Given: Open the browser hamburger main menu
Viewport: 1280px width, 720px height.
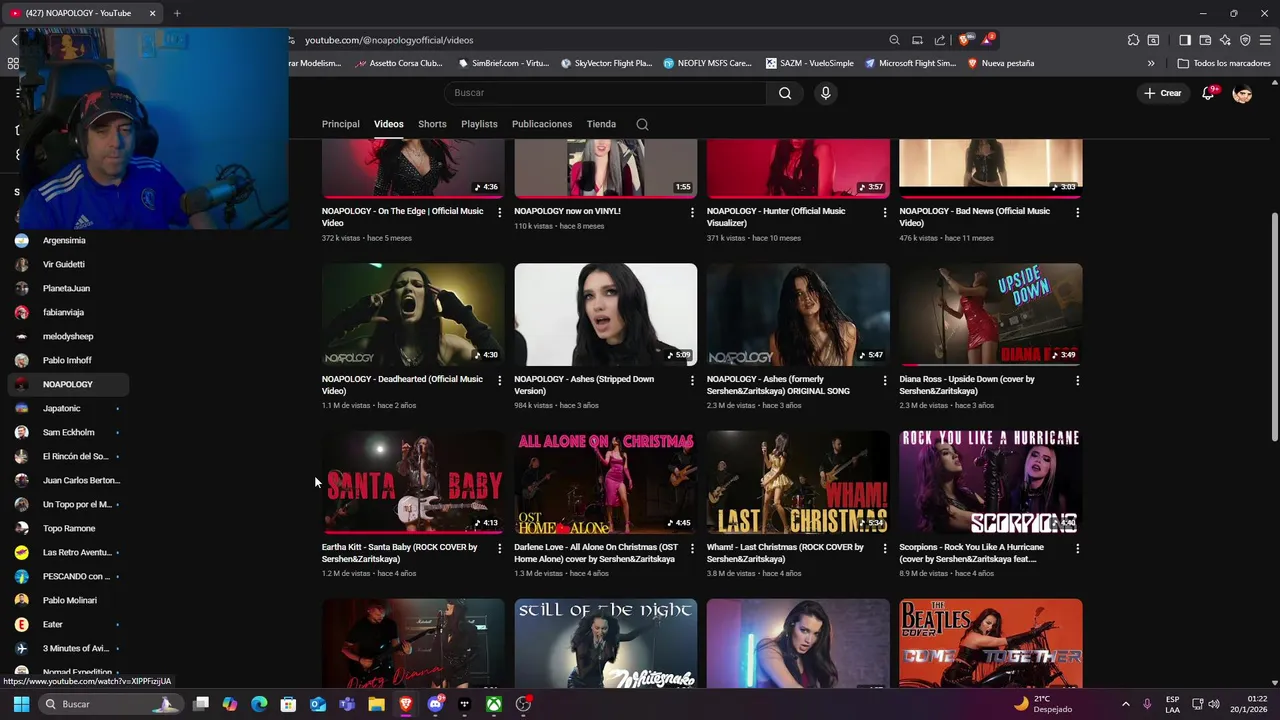Looking at the screenshot, I should point(1266,40).
